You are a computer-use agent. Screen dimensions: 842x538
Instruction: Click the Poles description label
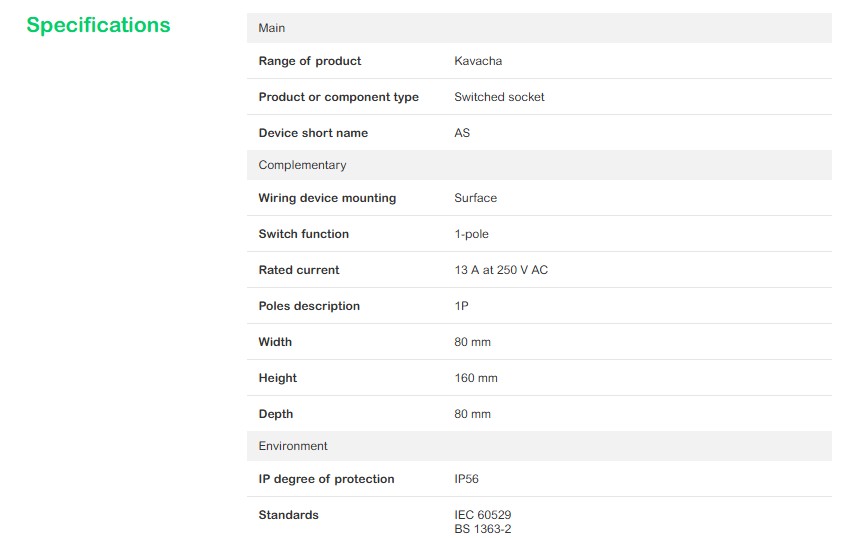click(x=309, y=306)
